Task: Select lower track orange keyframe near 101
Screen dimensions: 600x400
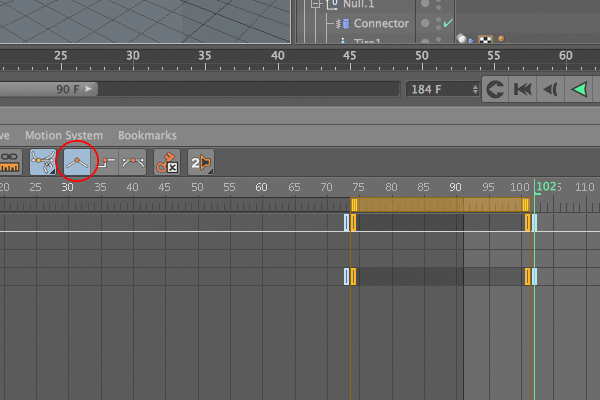Action: tap(528, 276)
